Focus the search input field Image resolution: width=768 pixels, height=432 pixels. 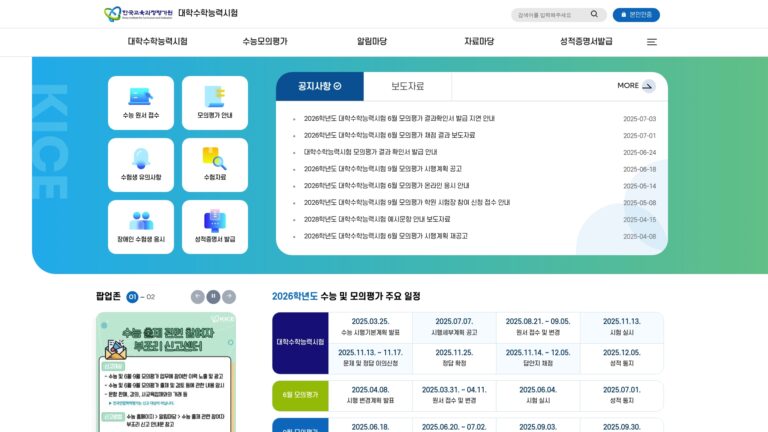551,15
